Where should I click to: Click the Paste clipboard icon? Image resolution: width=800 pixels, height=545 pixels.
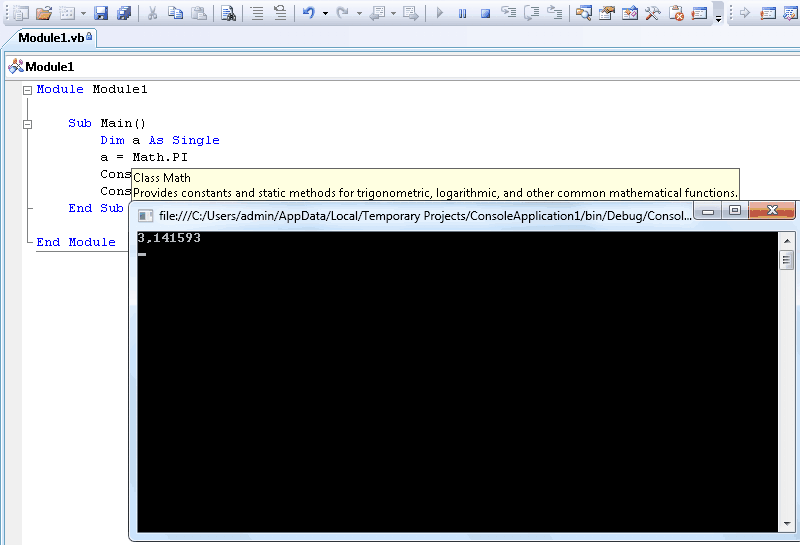198,13
